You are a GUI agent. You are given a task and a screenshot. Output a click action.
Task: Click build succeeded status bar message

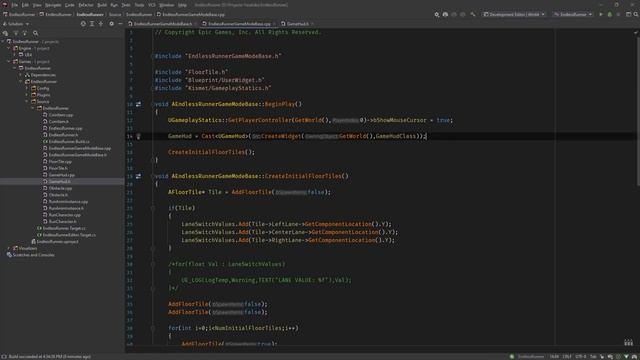point(49,356)
